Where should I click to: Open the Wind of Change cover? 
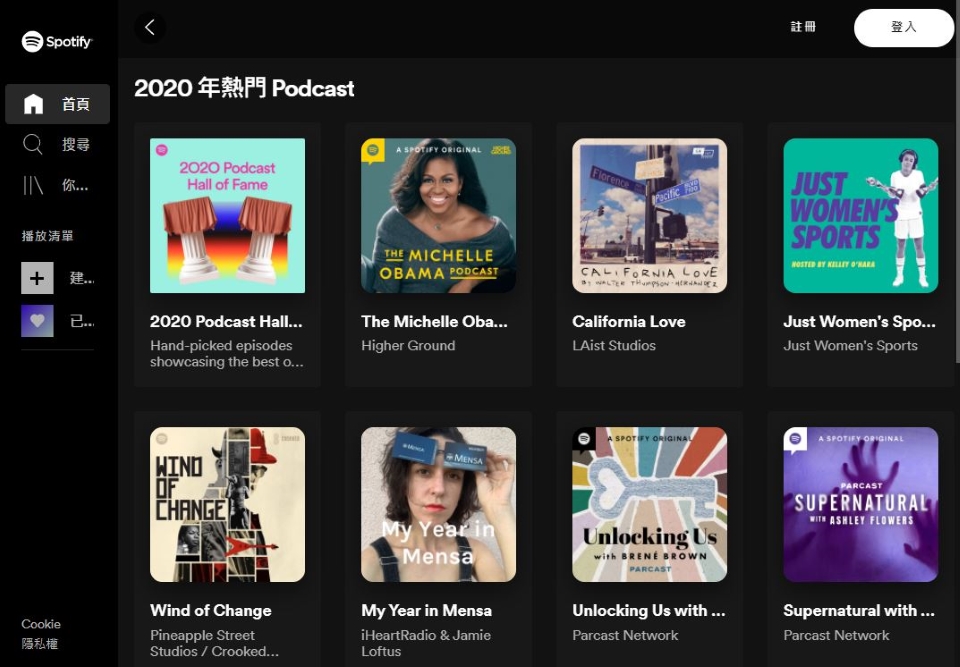(x=227, y=505)
